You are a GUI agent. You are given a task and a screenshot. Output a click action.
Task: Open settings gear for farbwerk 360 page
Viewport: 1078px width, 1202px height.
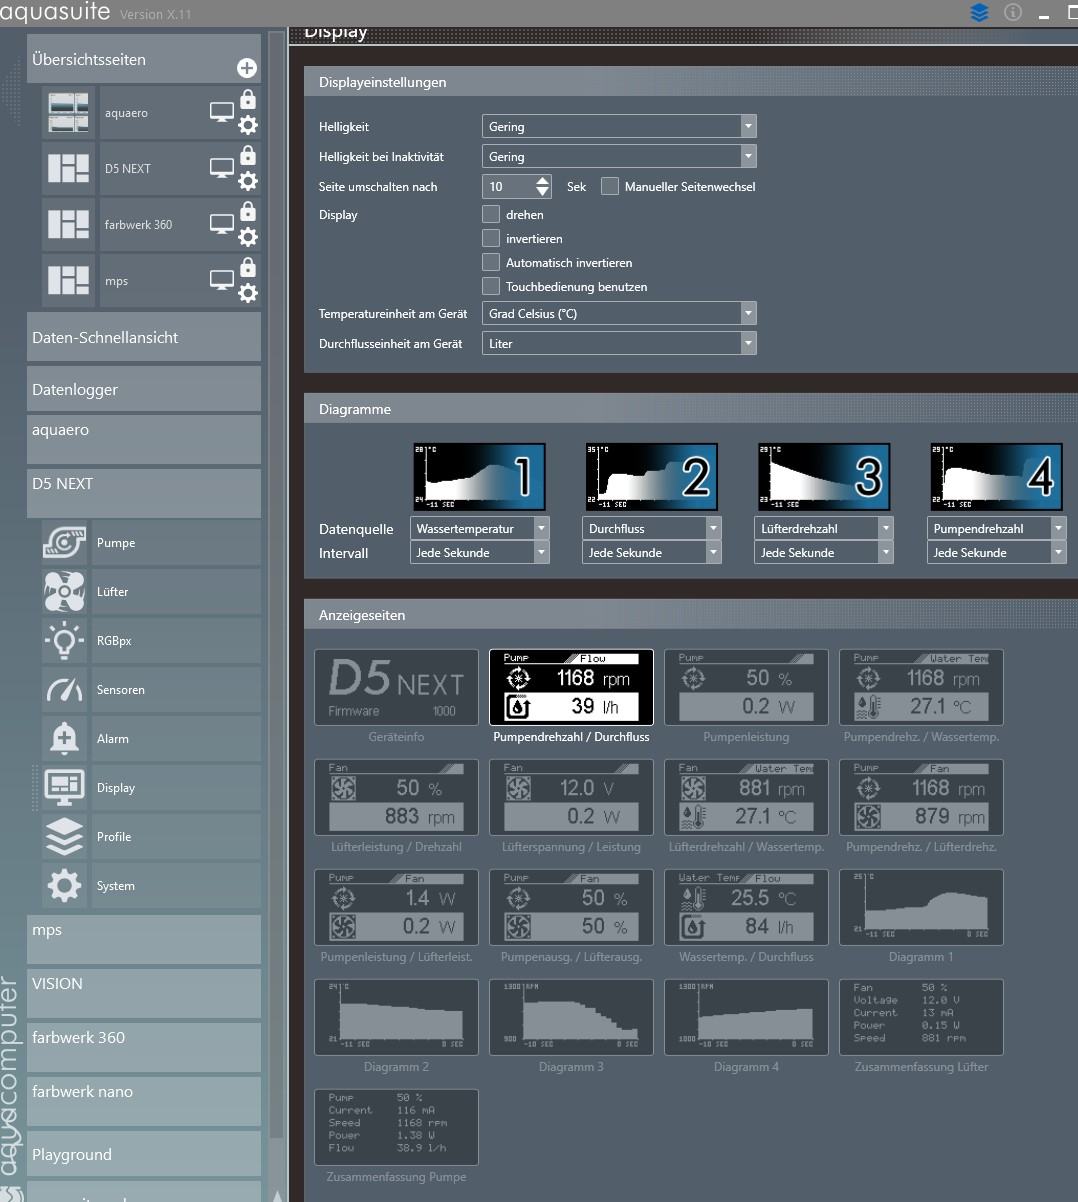[248, 237]
